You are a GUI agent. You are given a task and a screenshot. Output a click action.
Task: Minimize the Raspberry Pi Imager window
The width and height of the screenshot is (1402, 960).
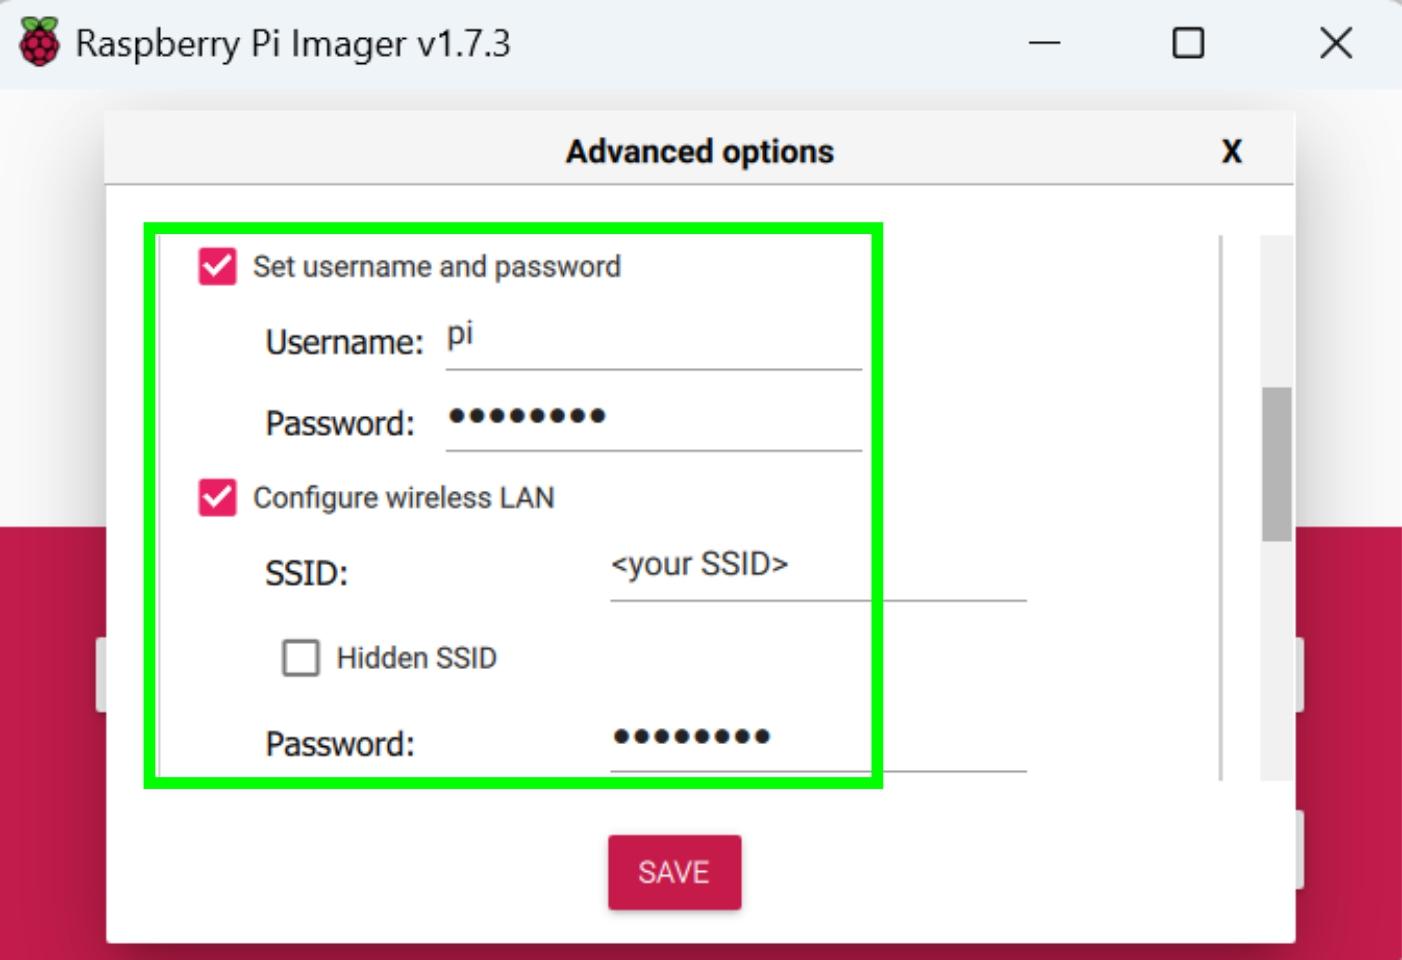click(1045, 43)
